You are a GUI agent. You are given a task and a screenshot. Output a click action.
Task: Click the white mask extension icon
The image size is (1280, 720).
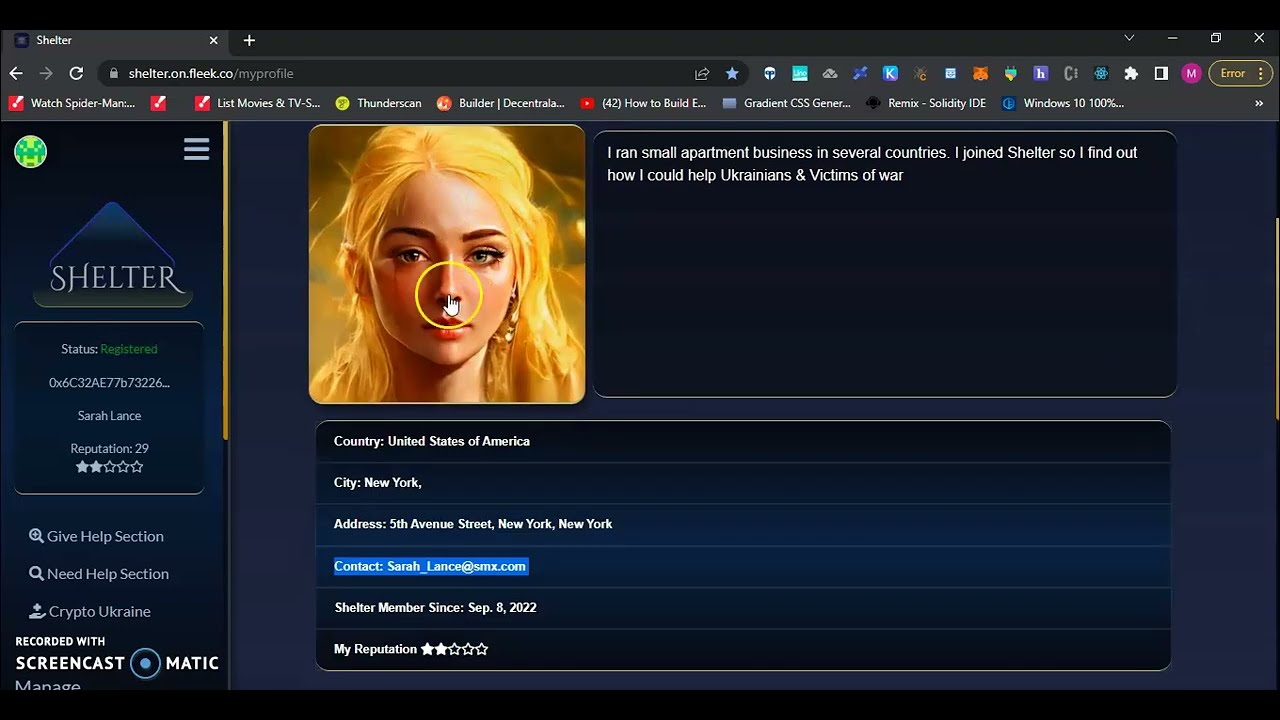[x=769, y=73]
